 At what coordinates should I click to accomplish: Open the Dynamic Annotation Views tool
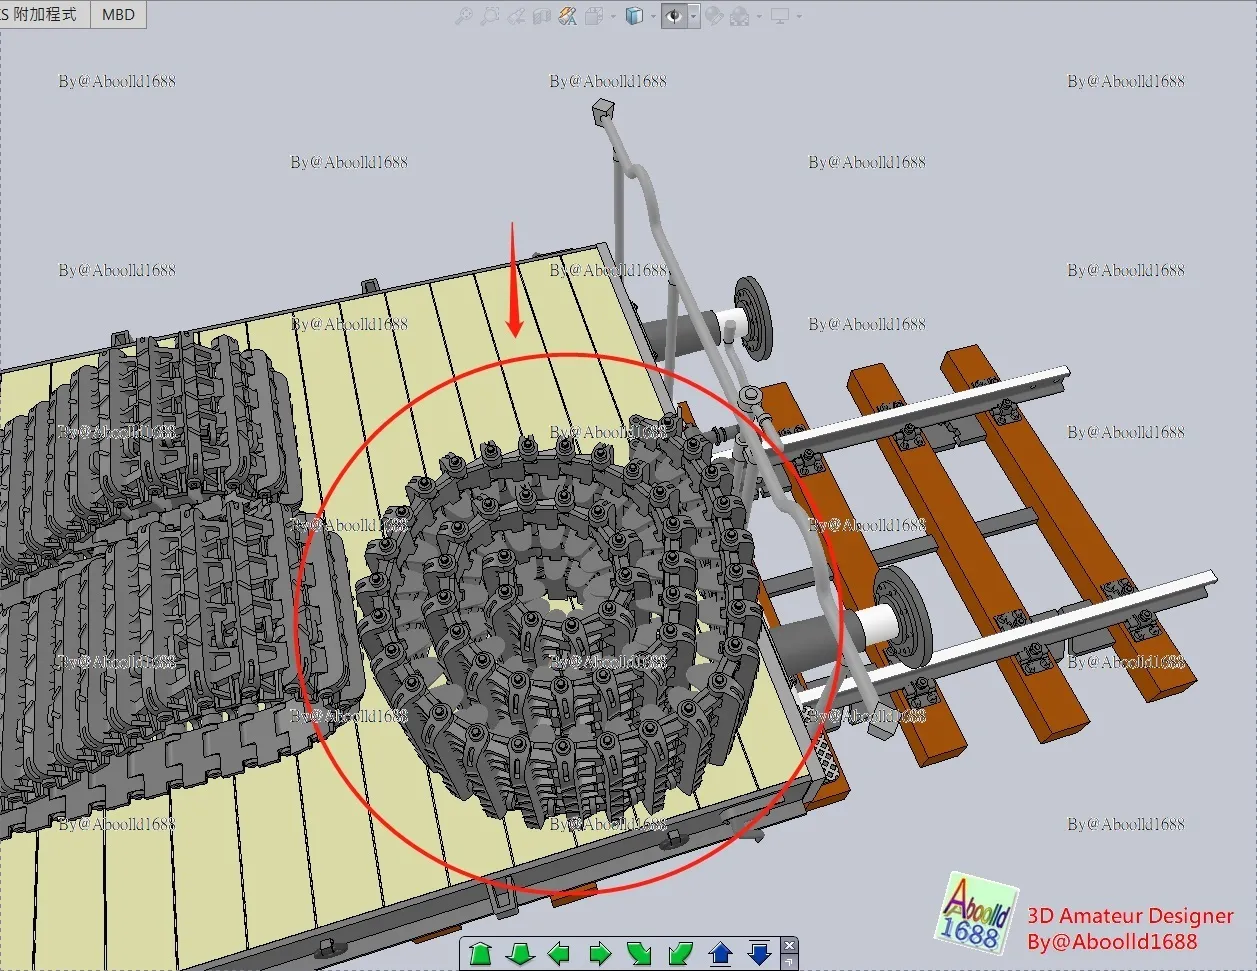point(568,16)
